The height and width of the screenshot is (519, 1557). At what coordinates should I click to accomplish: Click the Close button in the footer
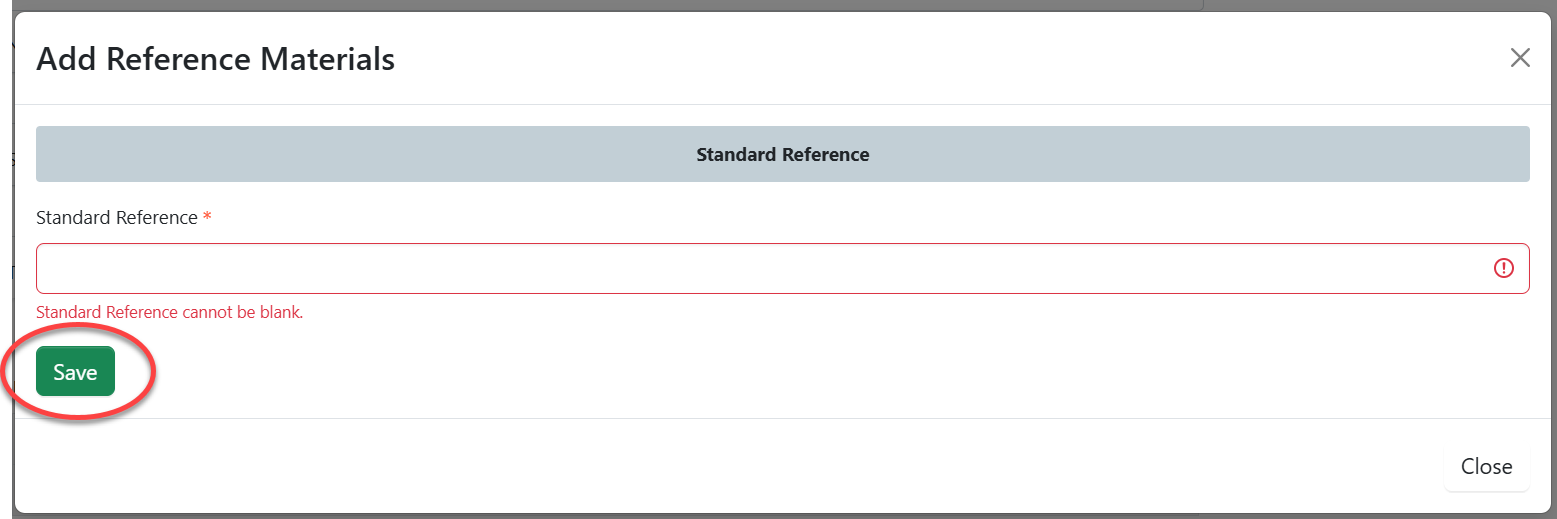point(1486,467)
